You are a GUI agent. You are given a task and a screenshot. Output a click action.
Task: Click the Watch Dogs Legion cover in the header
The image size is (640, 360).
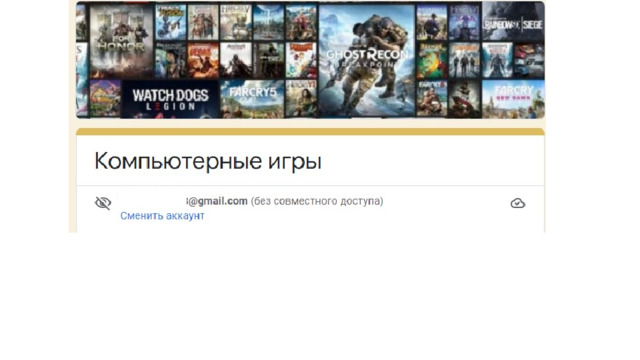click(170, 99)
